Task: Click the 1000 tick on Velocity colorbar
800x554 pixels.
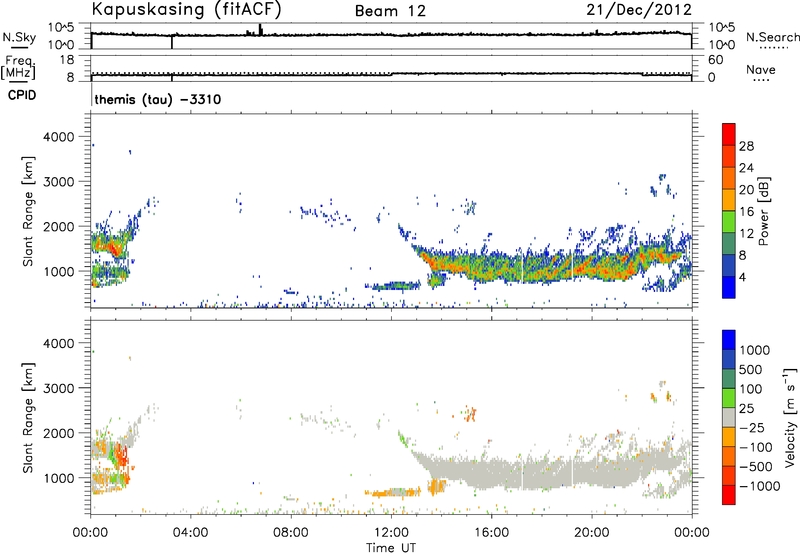Action: pyautogui.click(x=754, y=350)
